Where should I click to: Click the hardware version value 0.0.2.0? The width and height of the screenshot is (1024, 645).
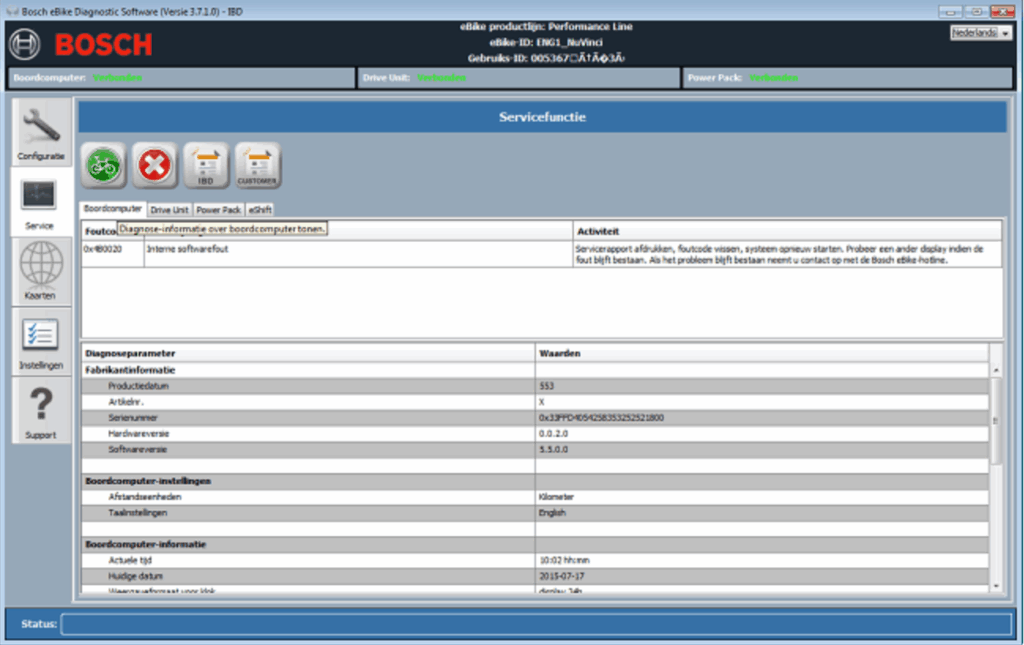point(554,433)
